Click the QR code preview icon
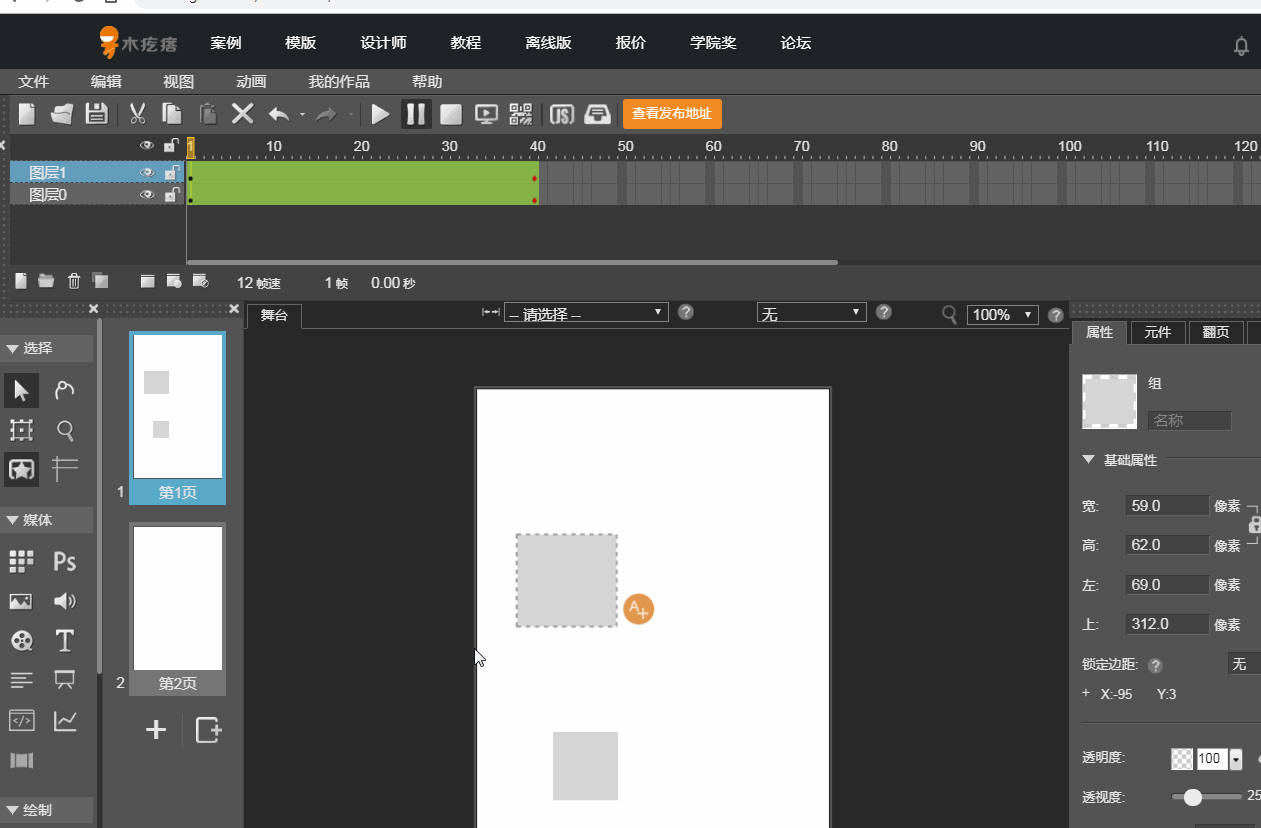The height and width of the screenshot is (828, 1261). click(521, 114)
